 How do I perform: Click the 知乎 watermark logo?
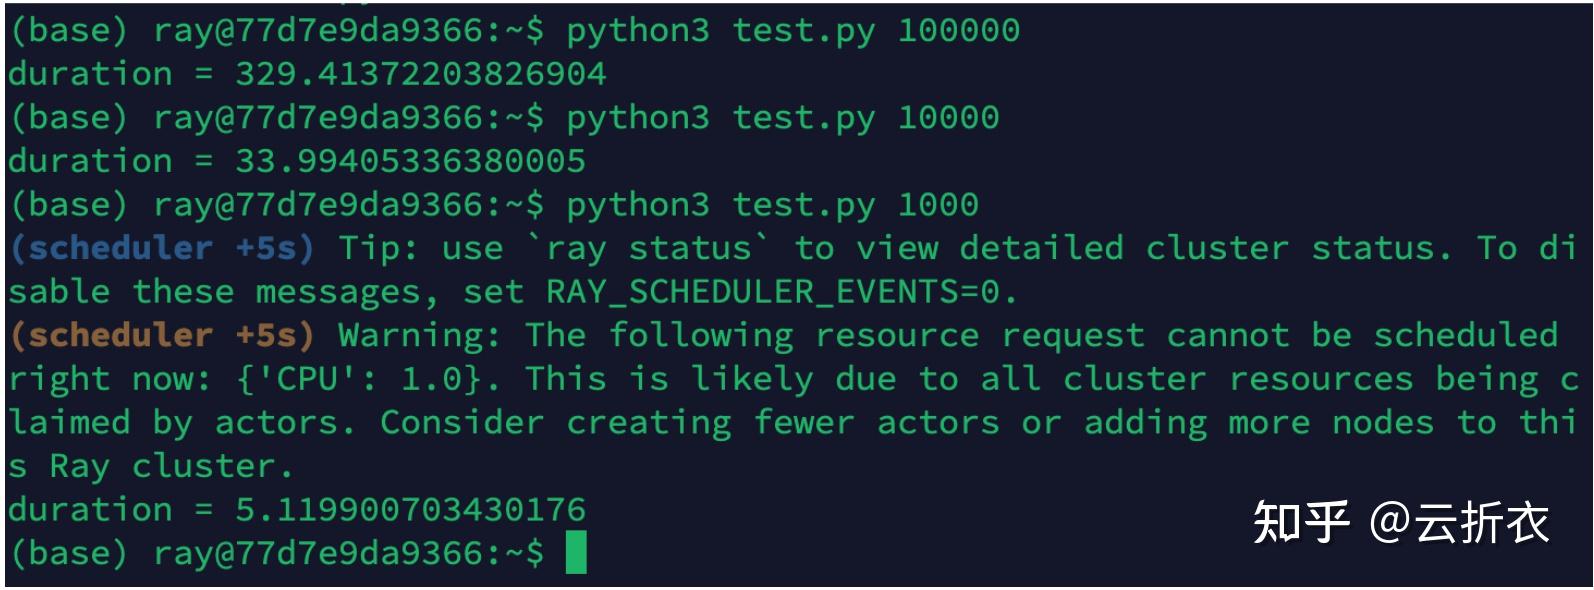click(1300, 522)
